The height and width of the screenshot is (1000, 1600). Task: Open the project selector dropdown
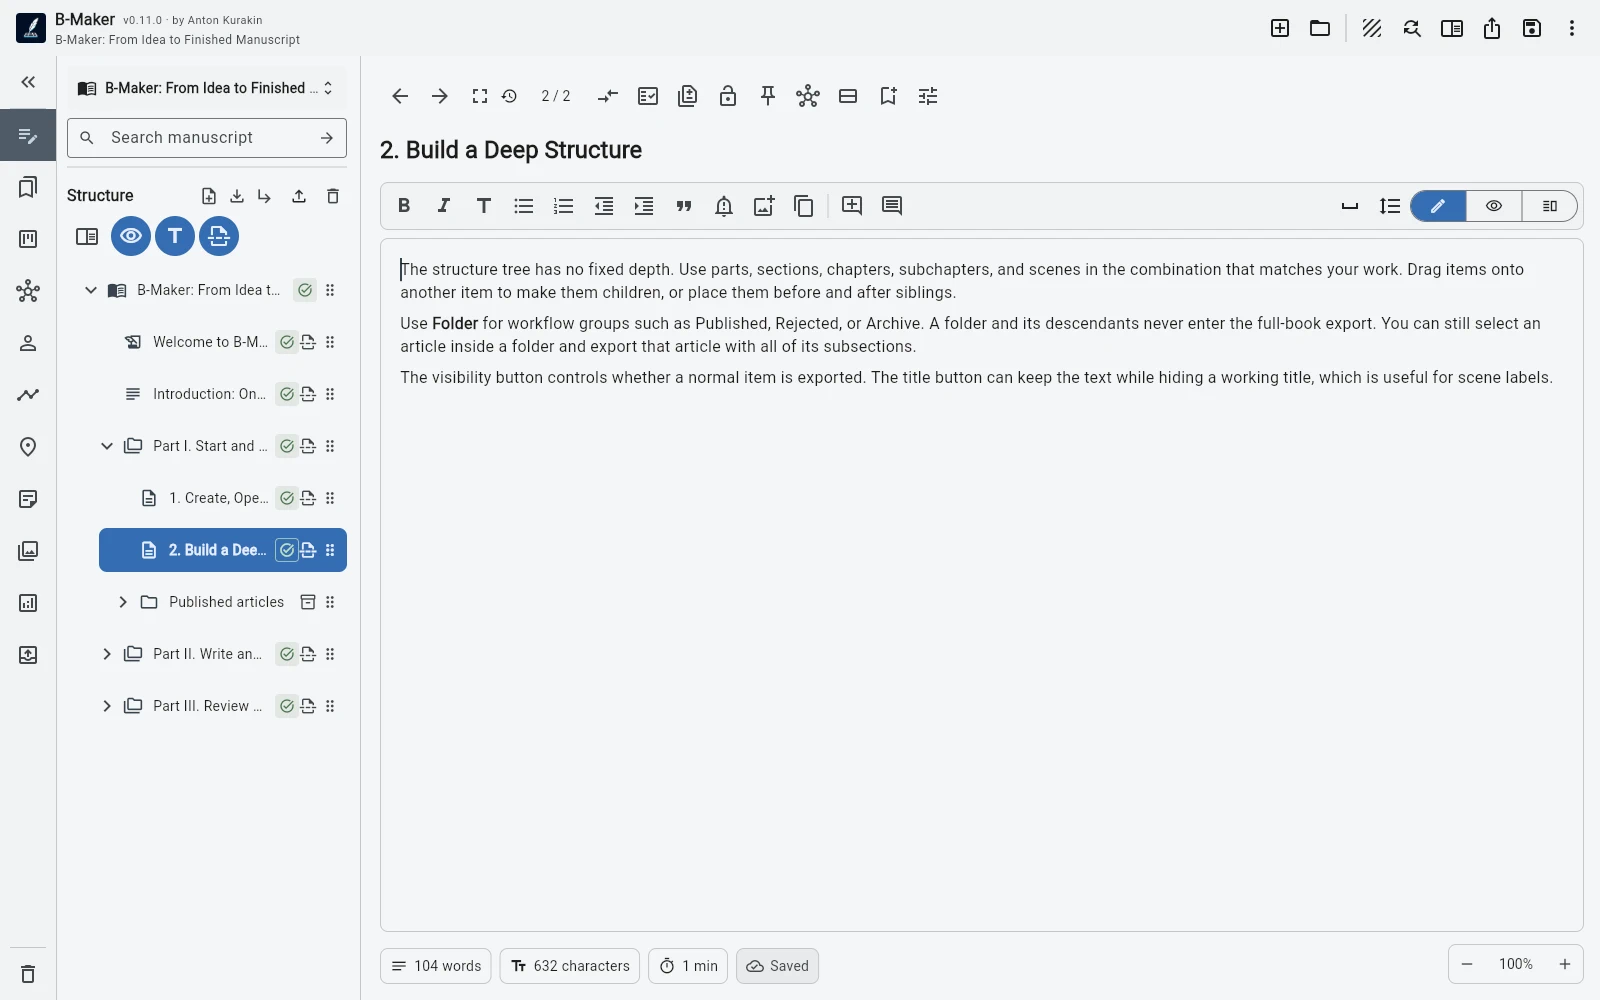(x=207, y=88)
